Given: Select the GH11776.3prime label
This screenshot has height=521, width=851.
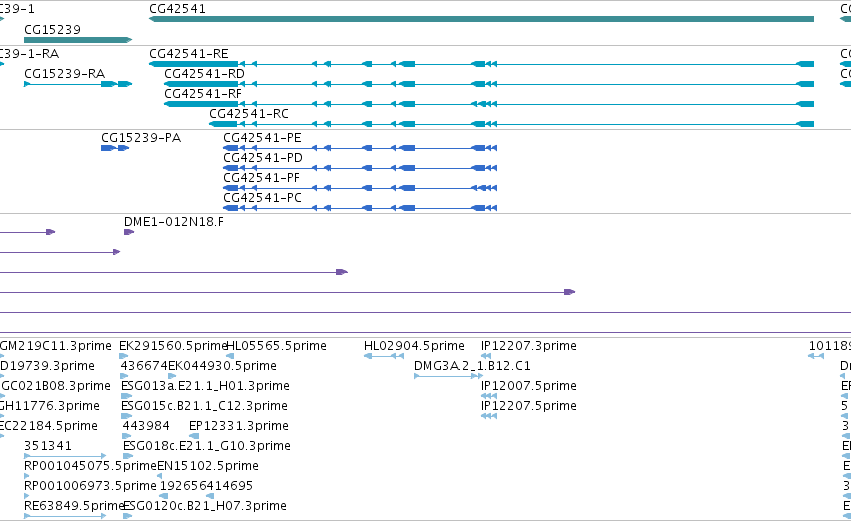Looking at the screenshot, I should (x=49, y=406).
